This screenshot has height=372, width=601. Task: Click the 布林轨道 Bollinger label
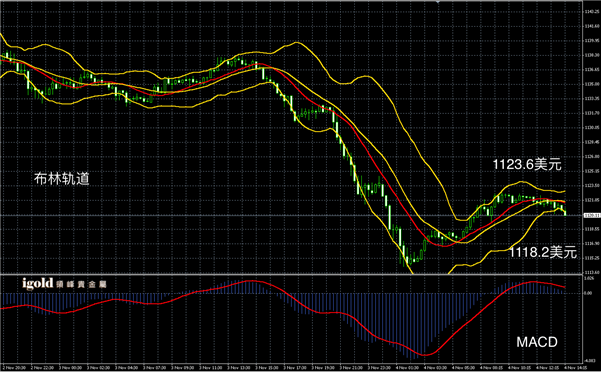pos(61,179)
